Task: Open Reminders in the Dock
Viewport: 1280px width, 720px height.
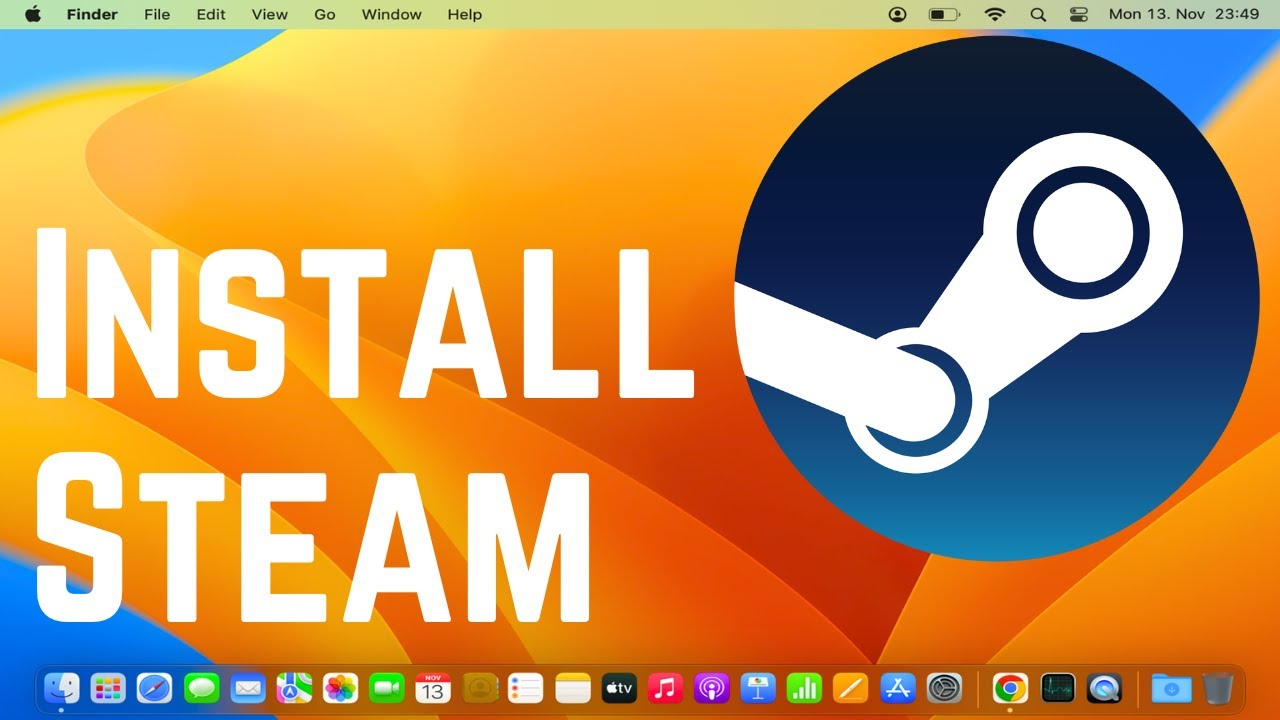Action: tap(526, 688)
